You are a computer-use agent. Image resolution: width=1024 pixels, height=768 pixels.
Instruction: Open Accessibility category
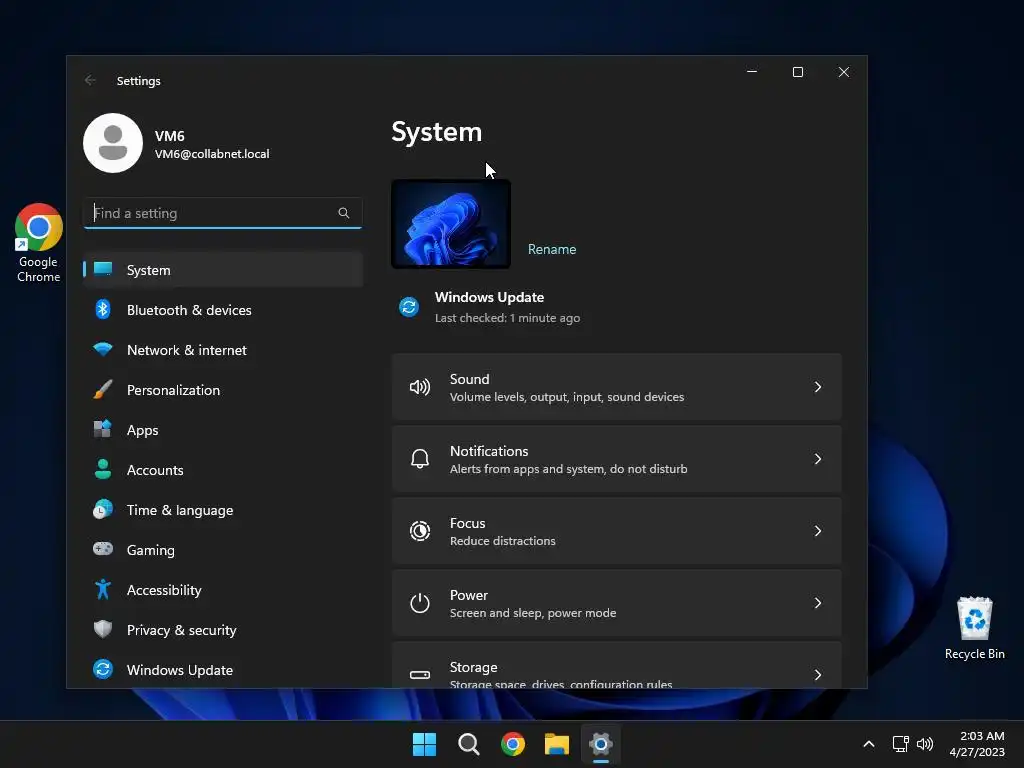[164, 590]
